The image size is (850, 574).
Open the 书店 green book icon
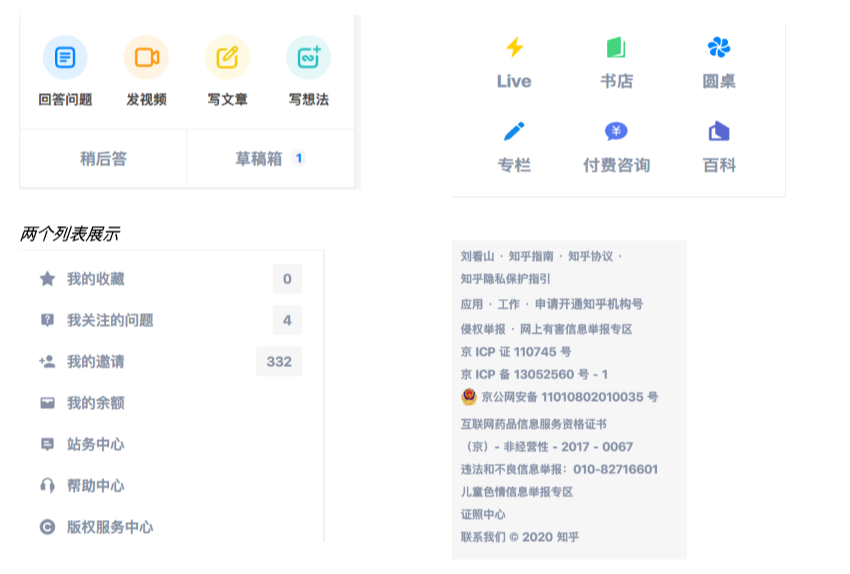616,47
